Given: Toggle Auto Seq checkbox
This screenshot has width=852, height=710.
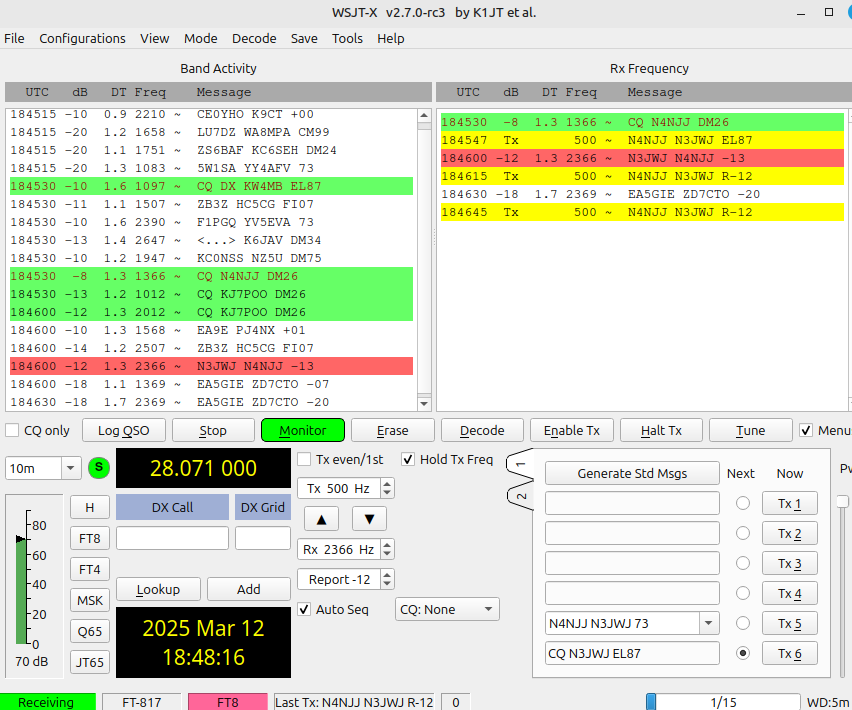Looking at the screenshot, I should click(304, 610).
